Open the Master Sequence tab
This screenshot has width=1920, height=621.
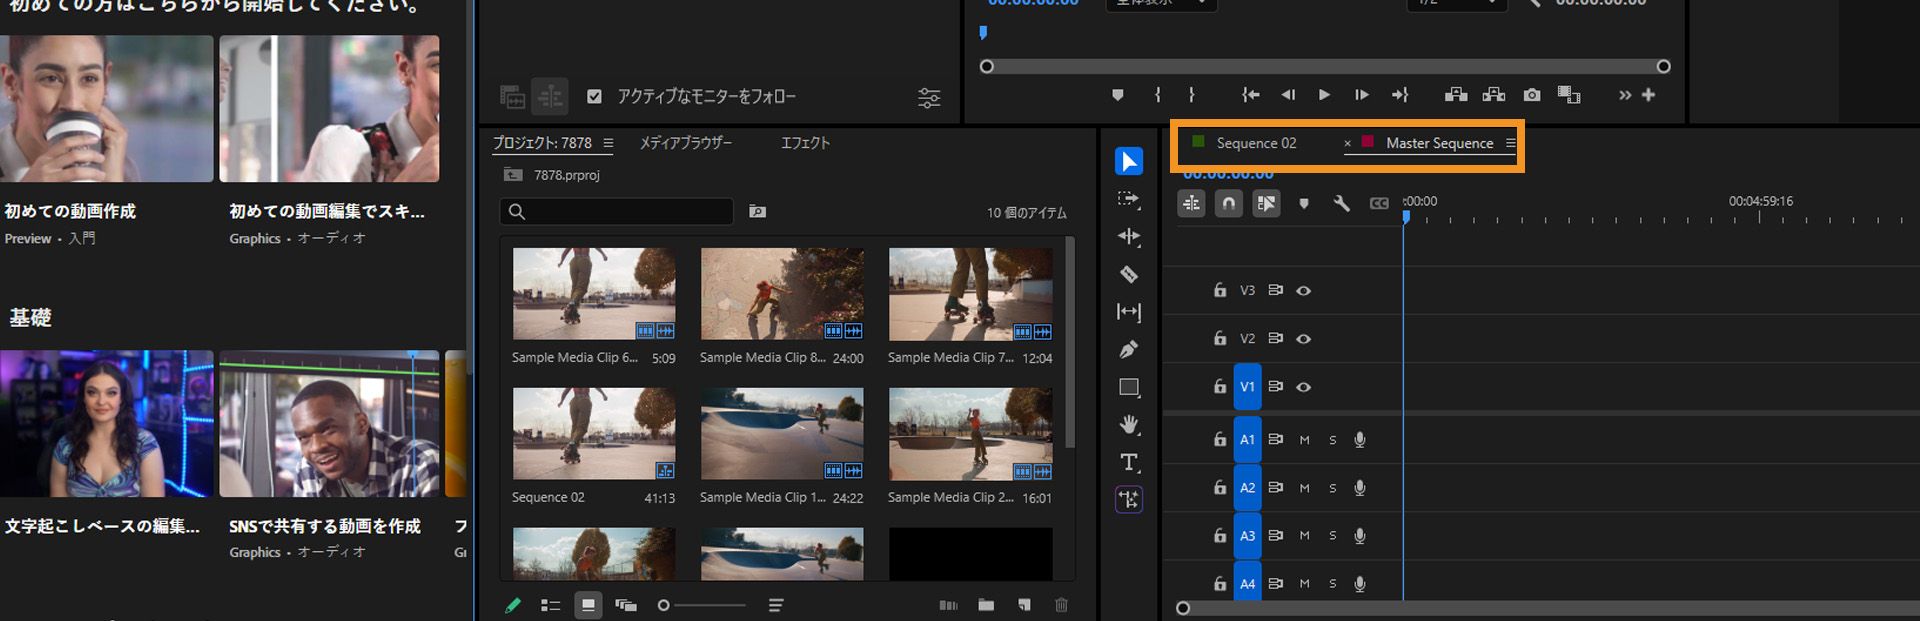click(1439, 143)
